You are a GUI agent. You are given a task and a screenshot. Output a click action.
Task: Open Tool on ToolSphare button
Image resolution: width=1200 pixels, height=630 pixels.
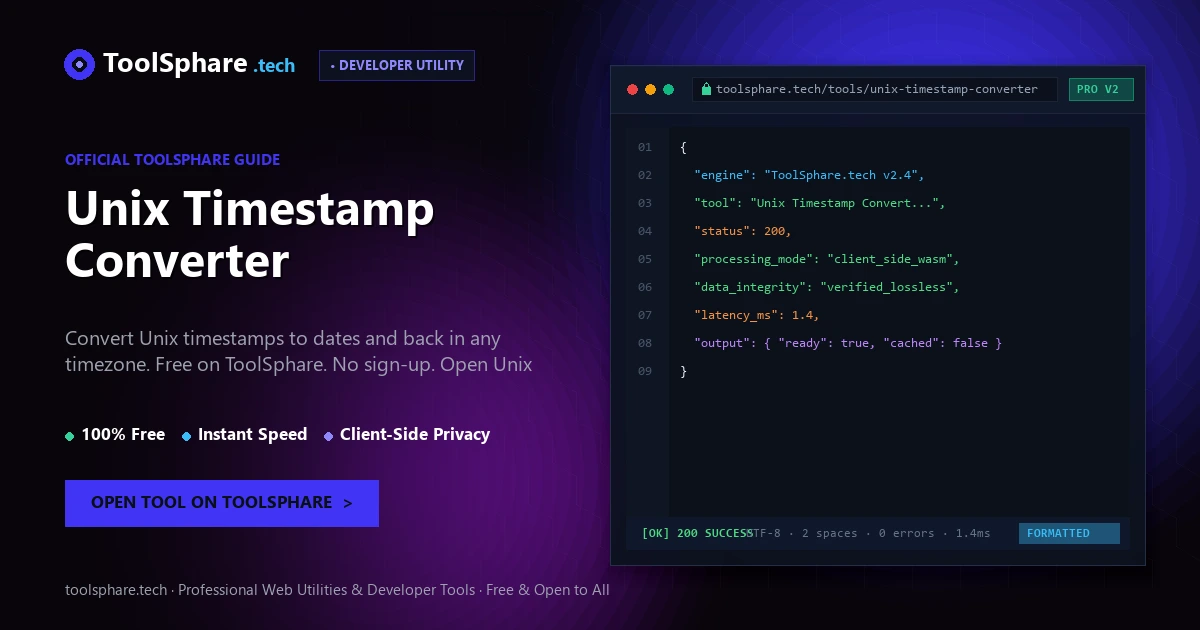pos(222,503)
